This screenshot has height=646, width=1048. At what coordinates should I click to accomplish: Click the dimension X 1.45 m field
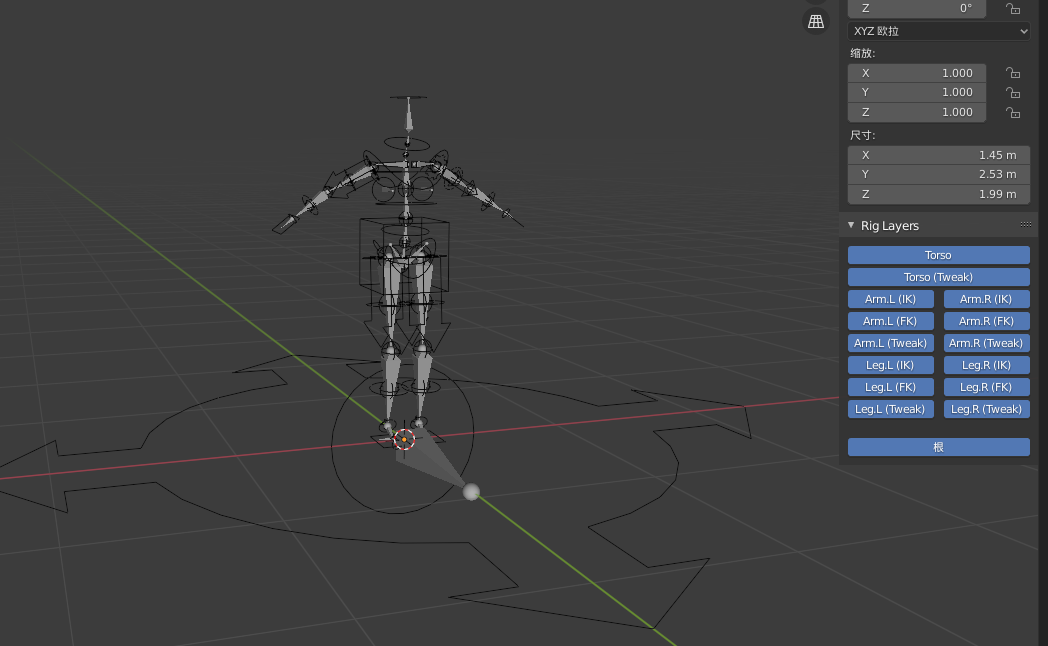tap(938, 155)
